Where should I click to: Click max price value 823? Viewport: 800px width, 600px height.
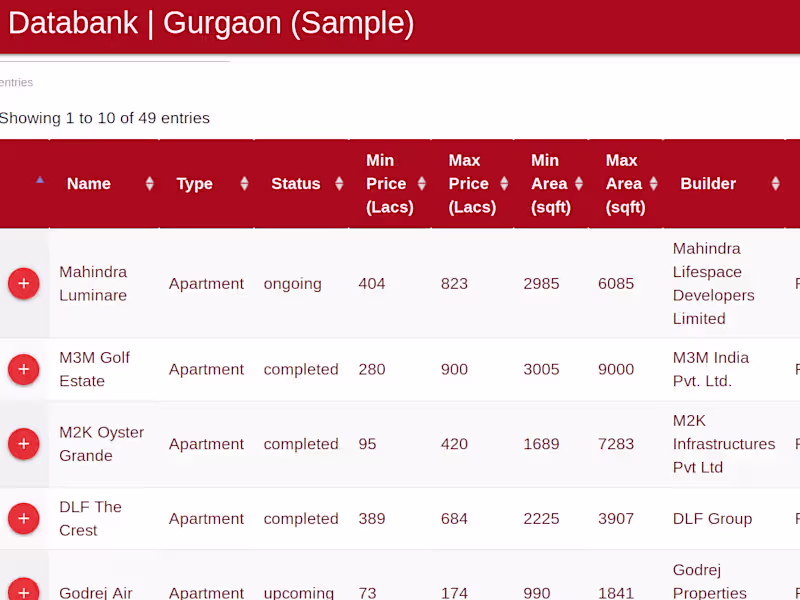click(x=454, y=284)
